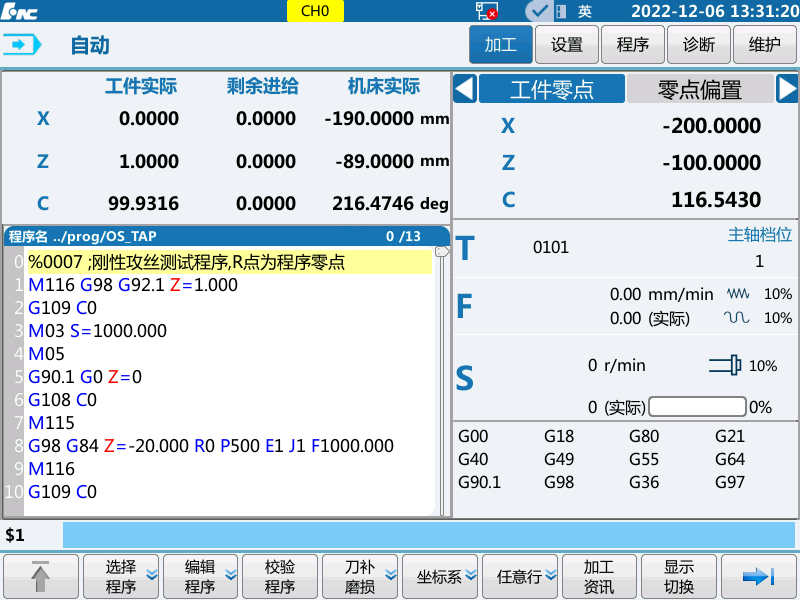Click the auto mode arrow icon
The height and width of the screenshot is (600, 800).
tap(22, 45)
